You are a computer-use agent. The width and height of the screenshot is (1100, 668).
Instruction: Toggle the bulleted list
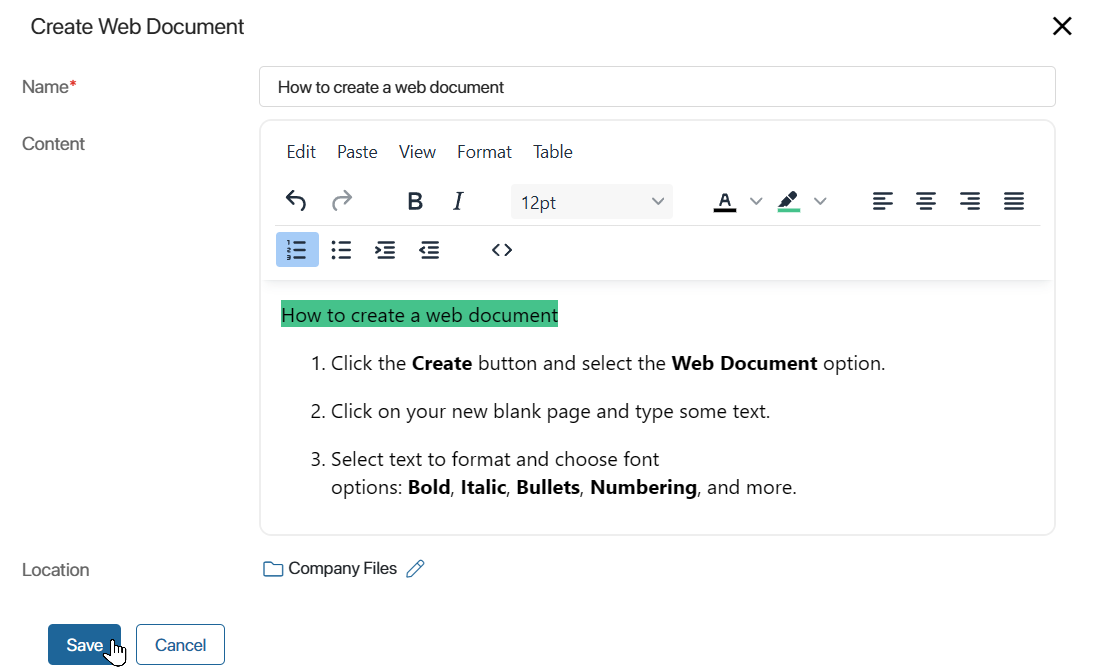tap(342, 250)
